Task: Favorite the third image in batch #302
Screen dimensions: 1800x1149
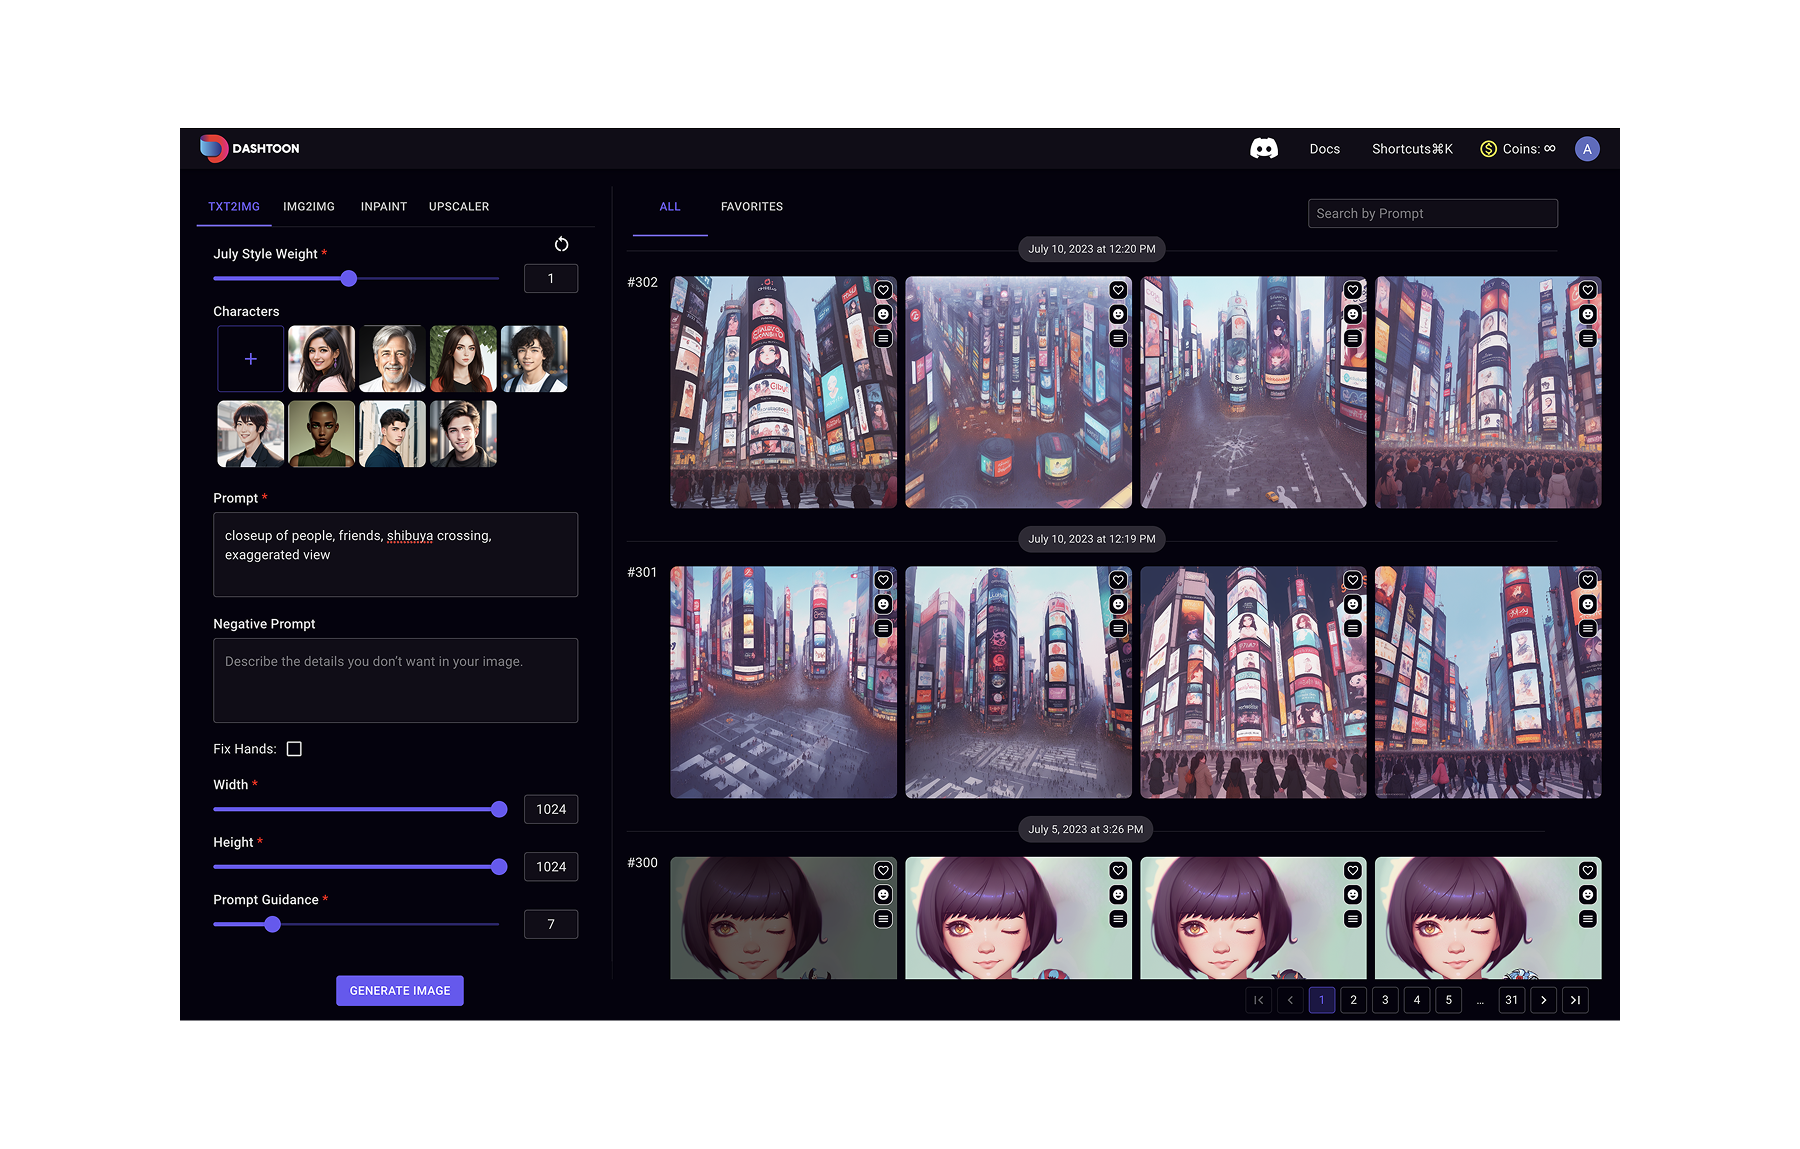Action: 1353,290
